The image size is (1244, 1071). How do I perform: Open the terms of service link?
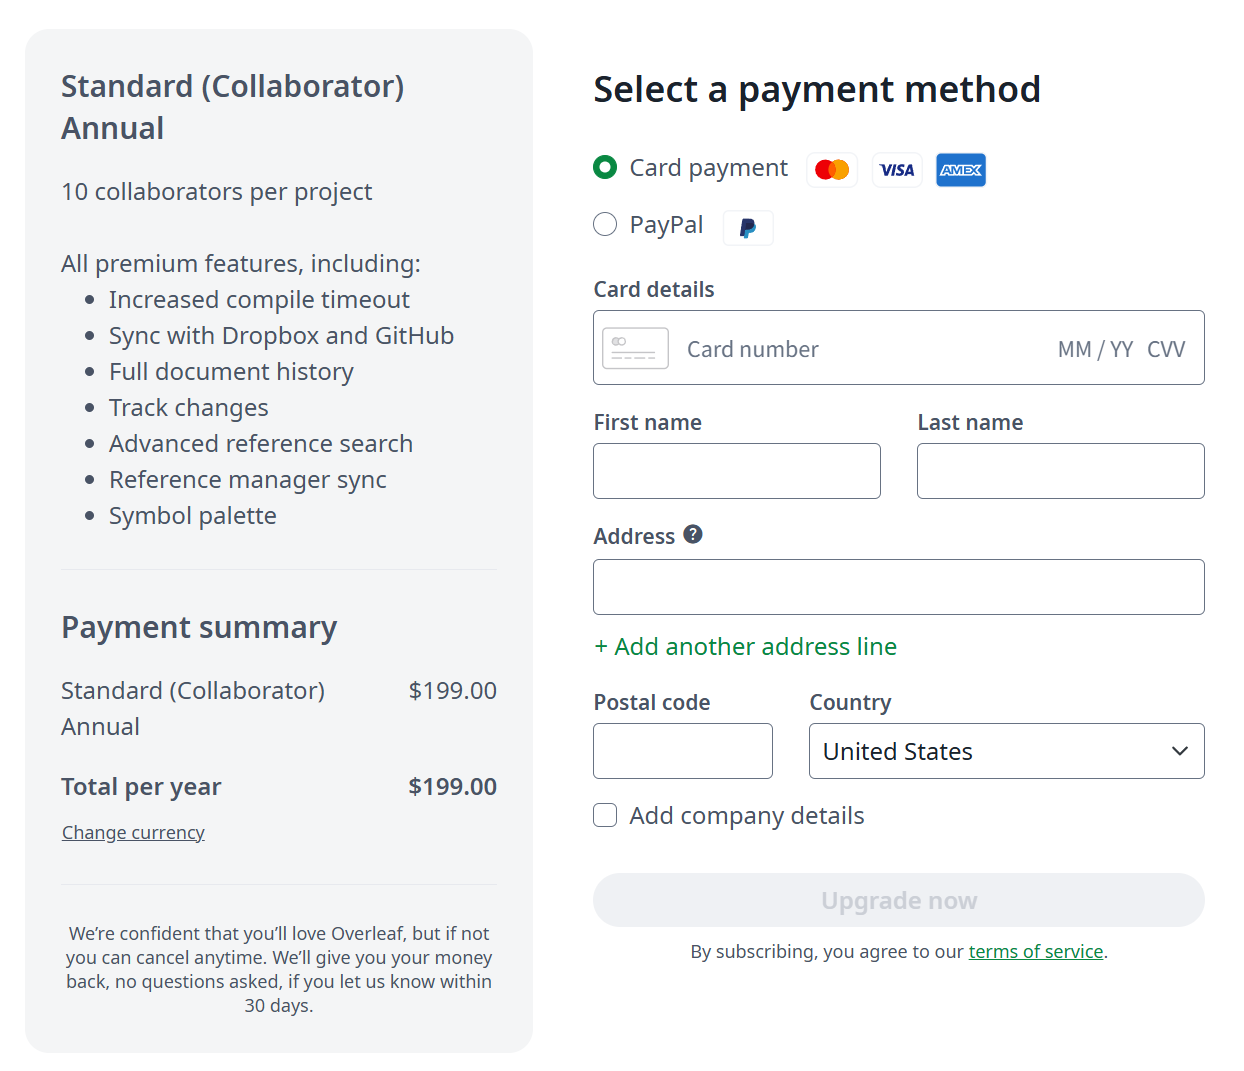[1035, 952]
